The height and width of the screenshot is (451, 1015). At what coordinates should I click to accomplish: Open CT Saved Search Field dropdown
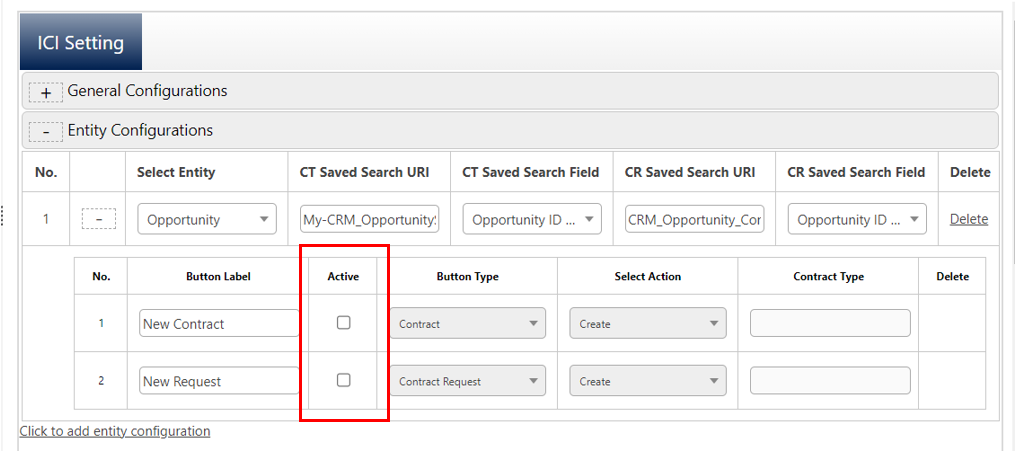point(532,220)
